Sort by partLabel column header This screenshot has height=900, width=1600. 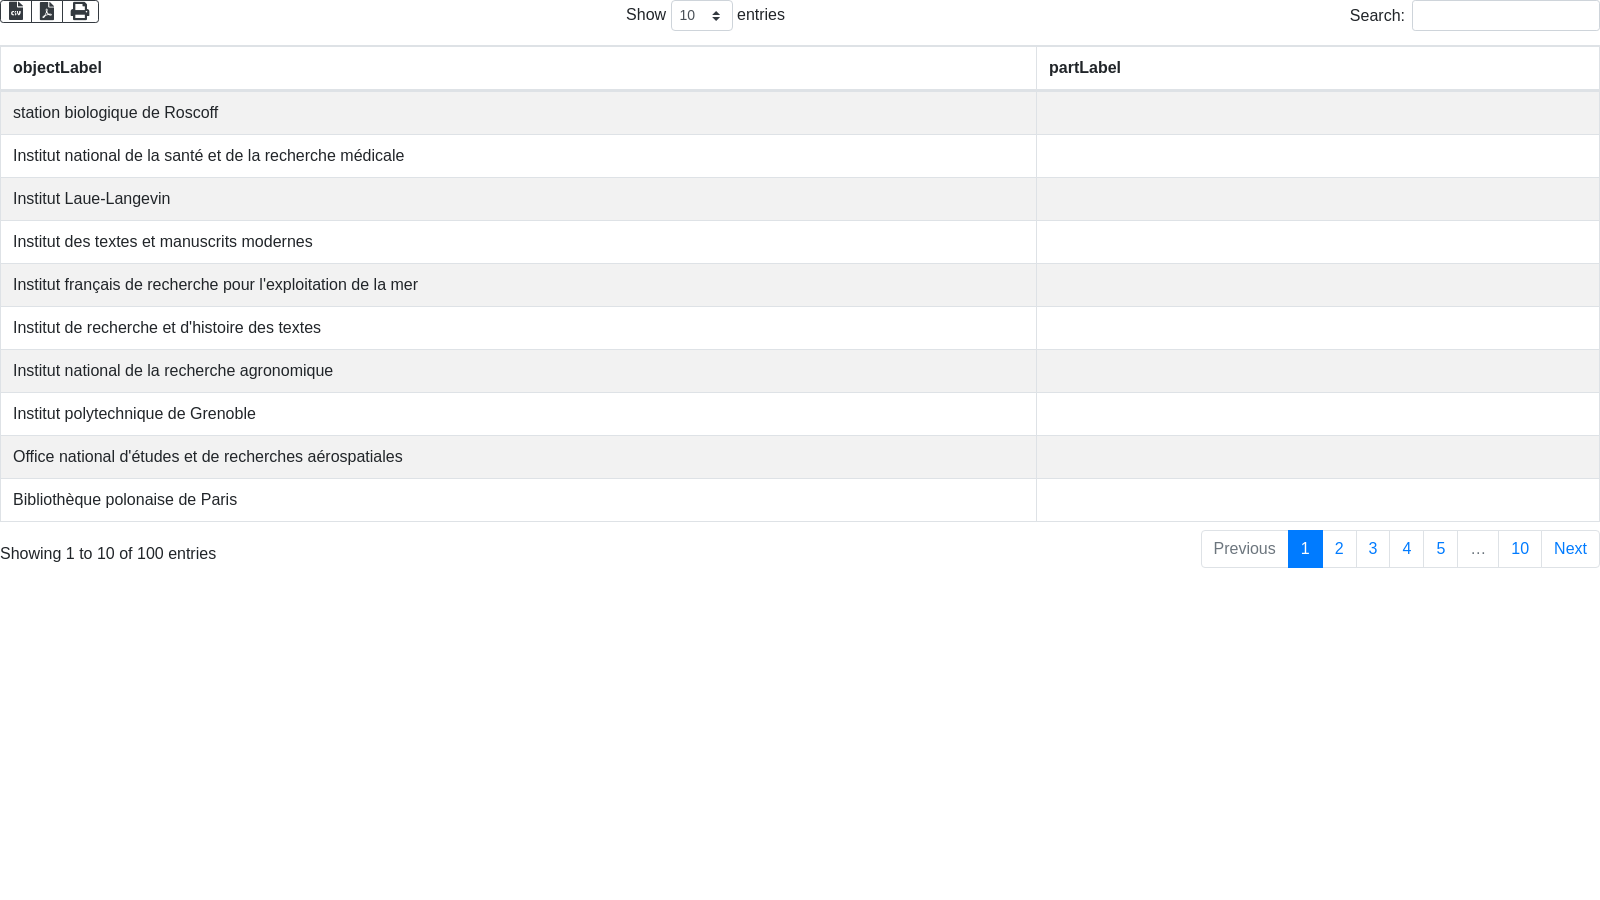[1317, 68]
